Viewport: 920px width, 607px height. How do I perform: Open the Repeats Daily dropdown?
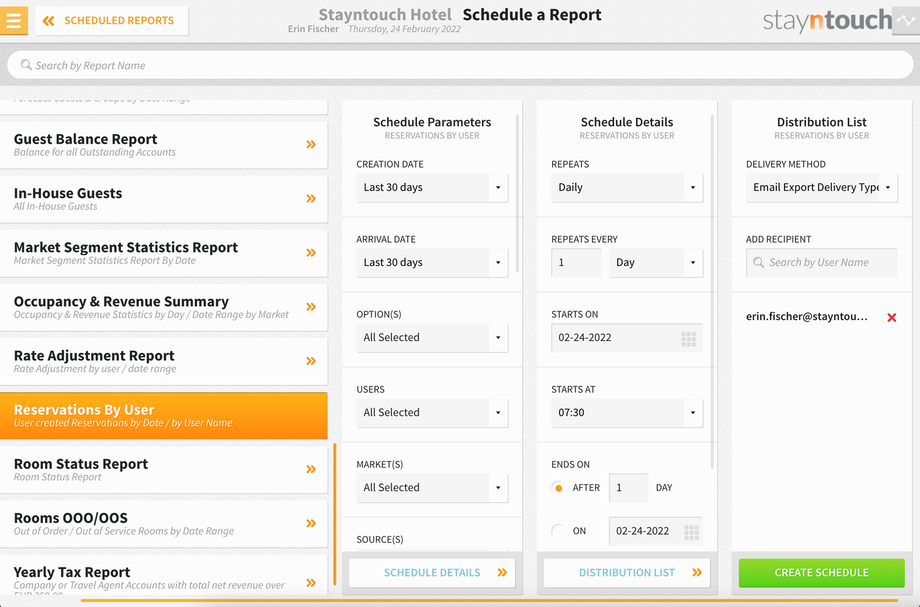pos(627,188)
